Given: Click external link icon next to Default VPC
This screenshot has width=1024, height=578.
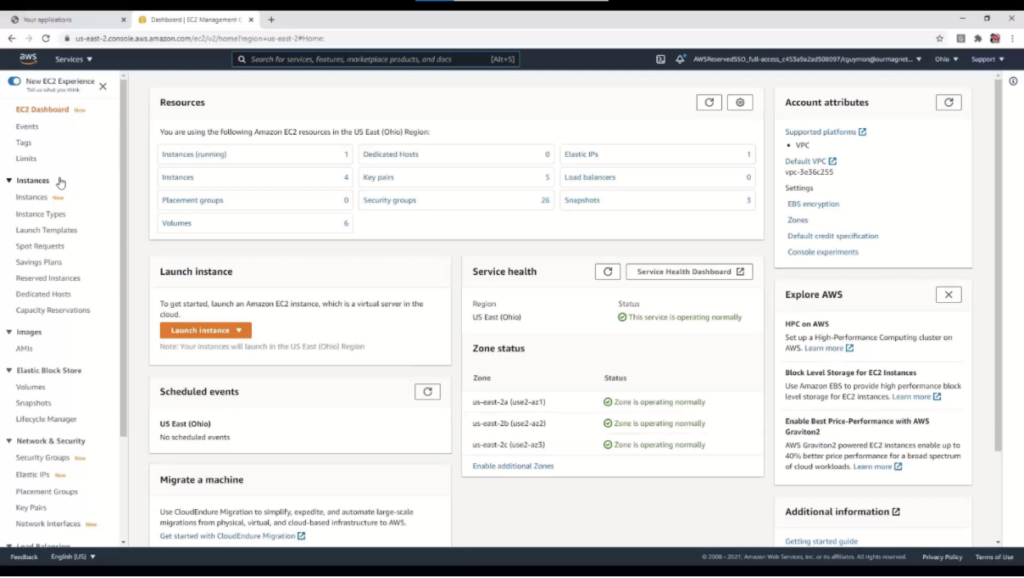Looking at the screenshot, I should coord(832,161).
